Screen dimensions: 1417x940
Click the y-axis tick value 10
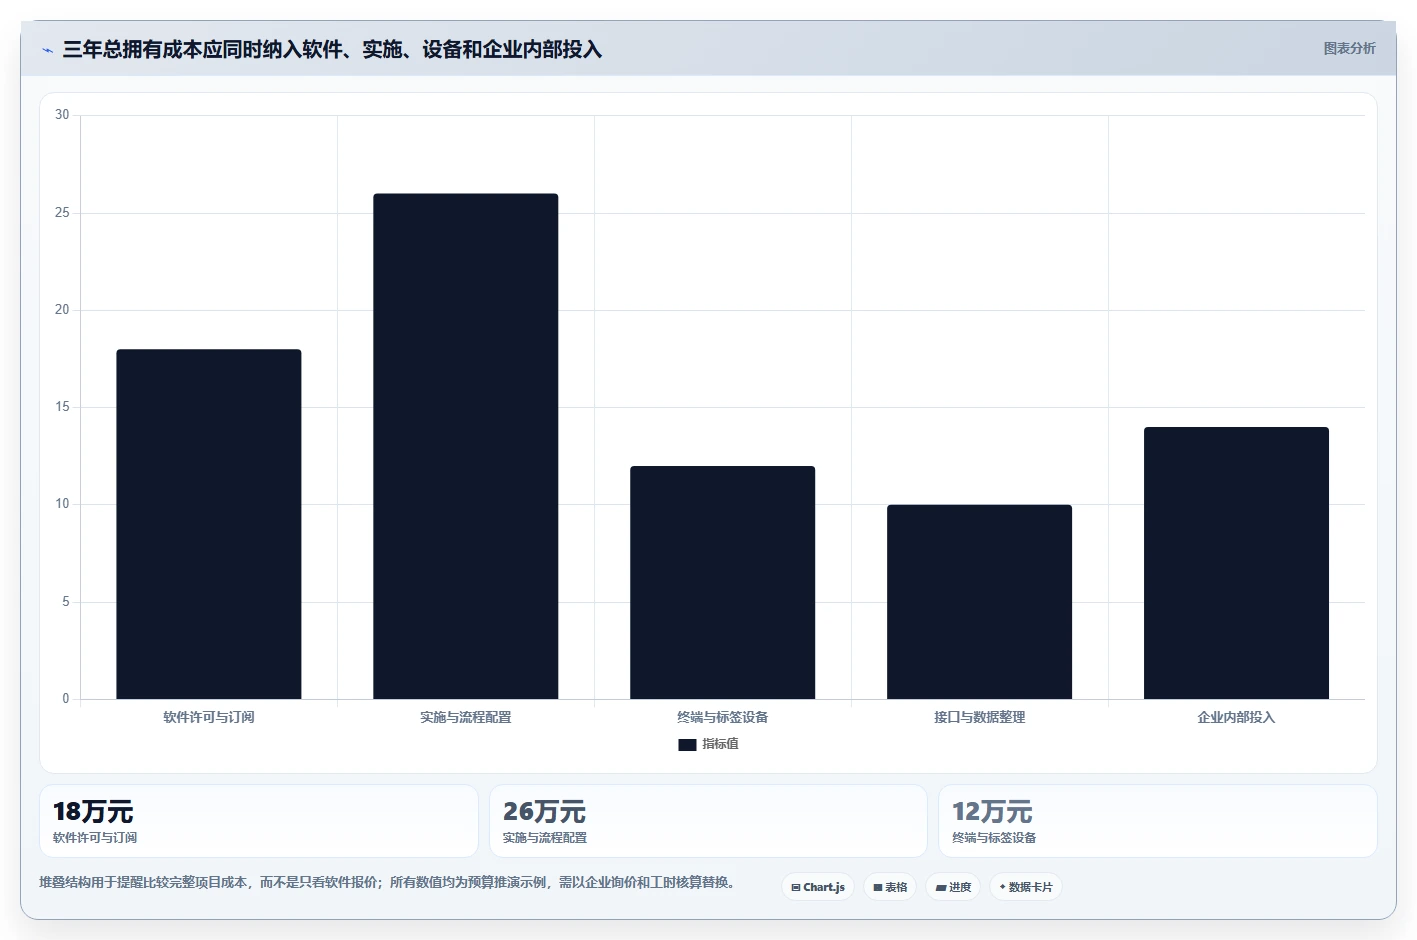pos(62,504)
